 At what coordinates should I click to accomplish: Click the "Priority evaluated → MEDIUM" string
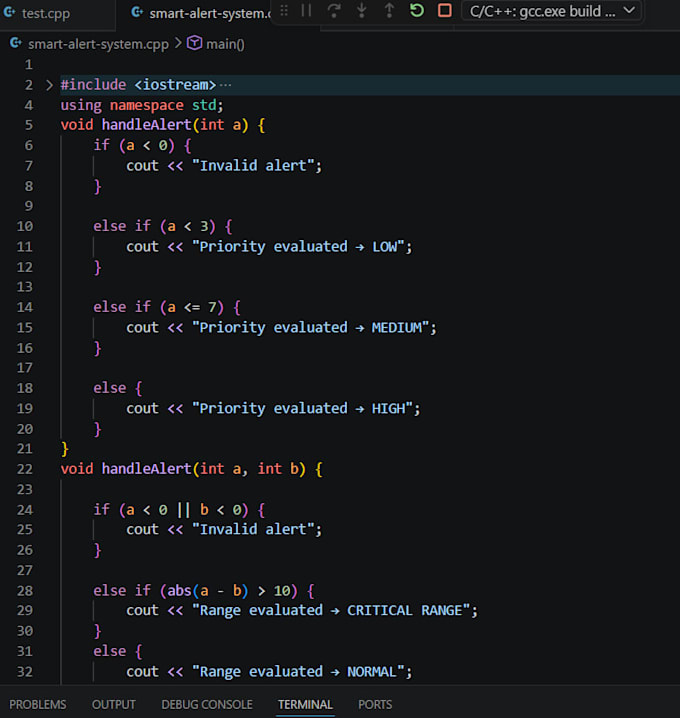click(x=310, y=327)
